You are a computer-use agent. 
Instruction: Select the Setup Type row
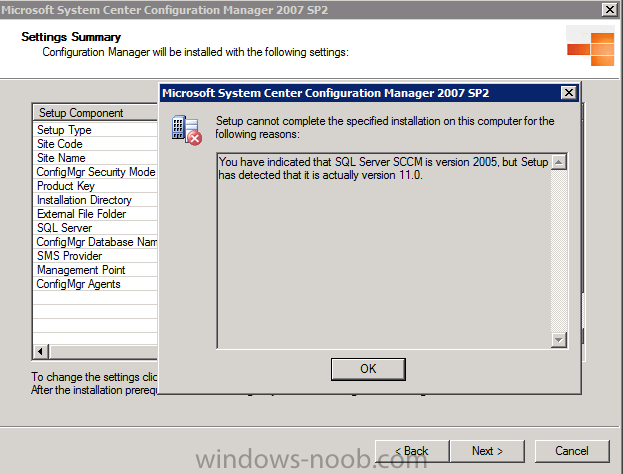point(95,130)
